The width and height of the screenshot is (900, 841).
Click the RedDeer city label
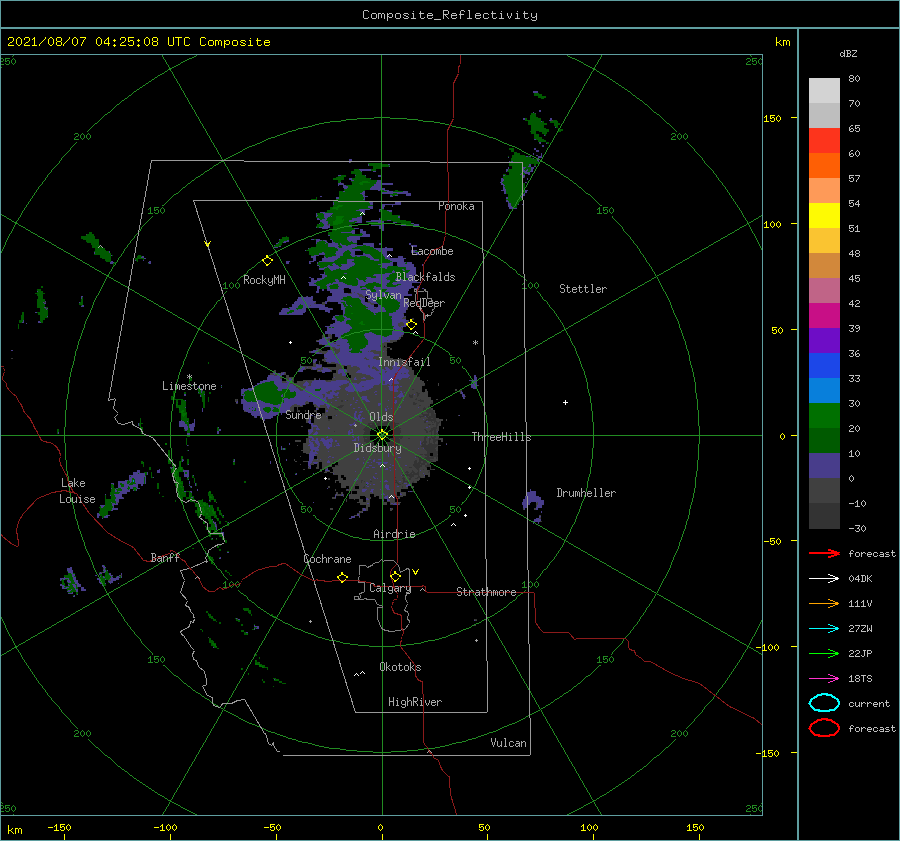424,303
